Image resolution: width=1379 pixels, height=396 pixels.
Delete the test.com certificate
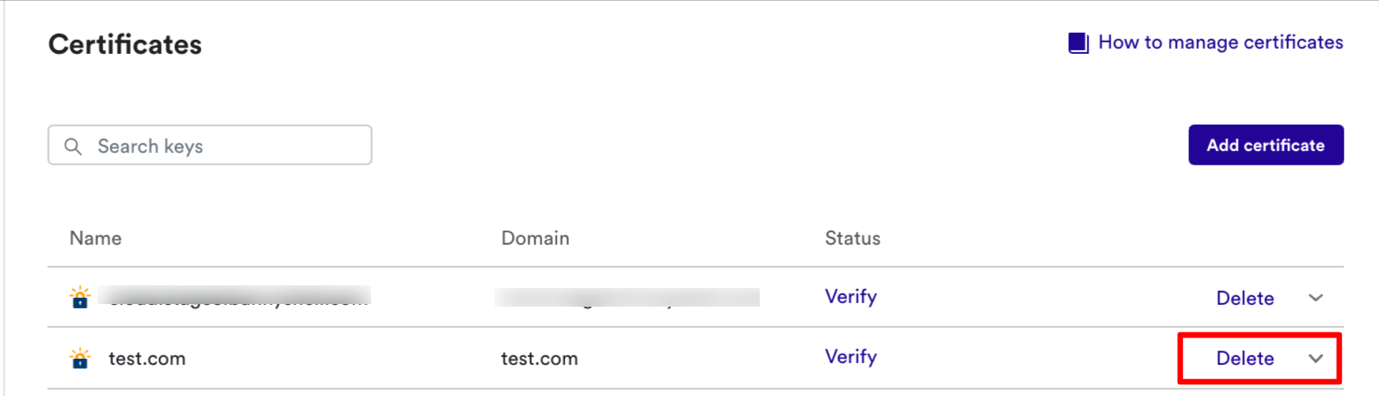pyautogui.click(x=1245, y=358)
